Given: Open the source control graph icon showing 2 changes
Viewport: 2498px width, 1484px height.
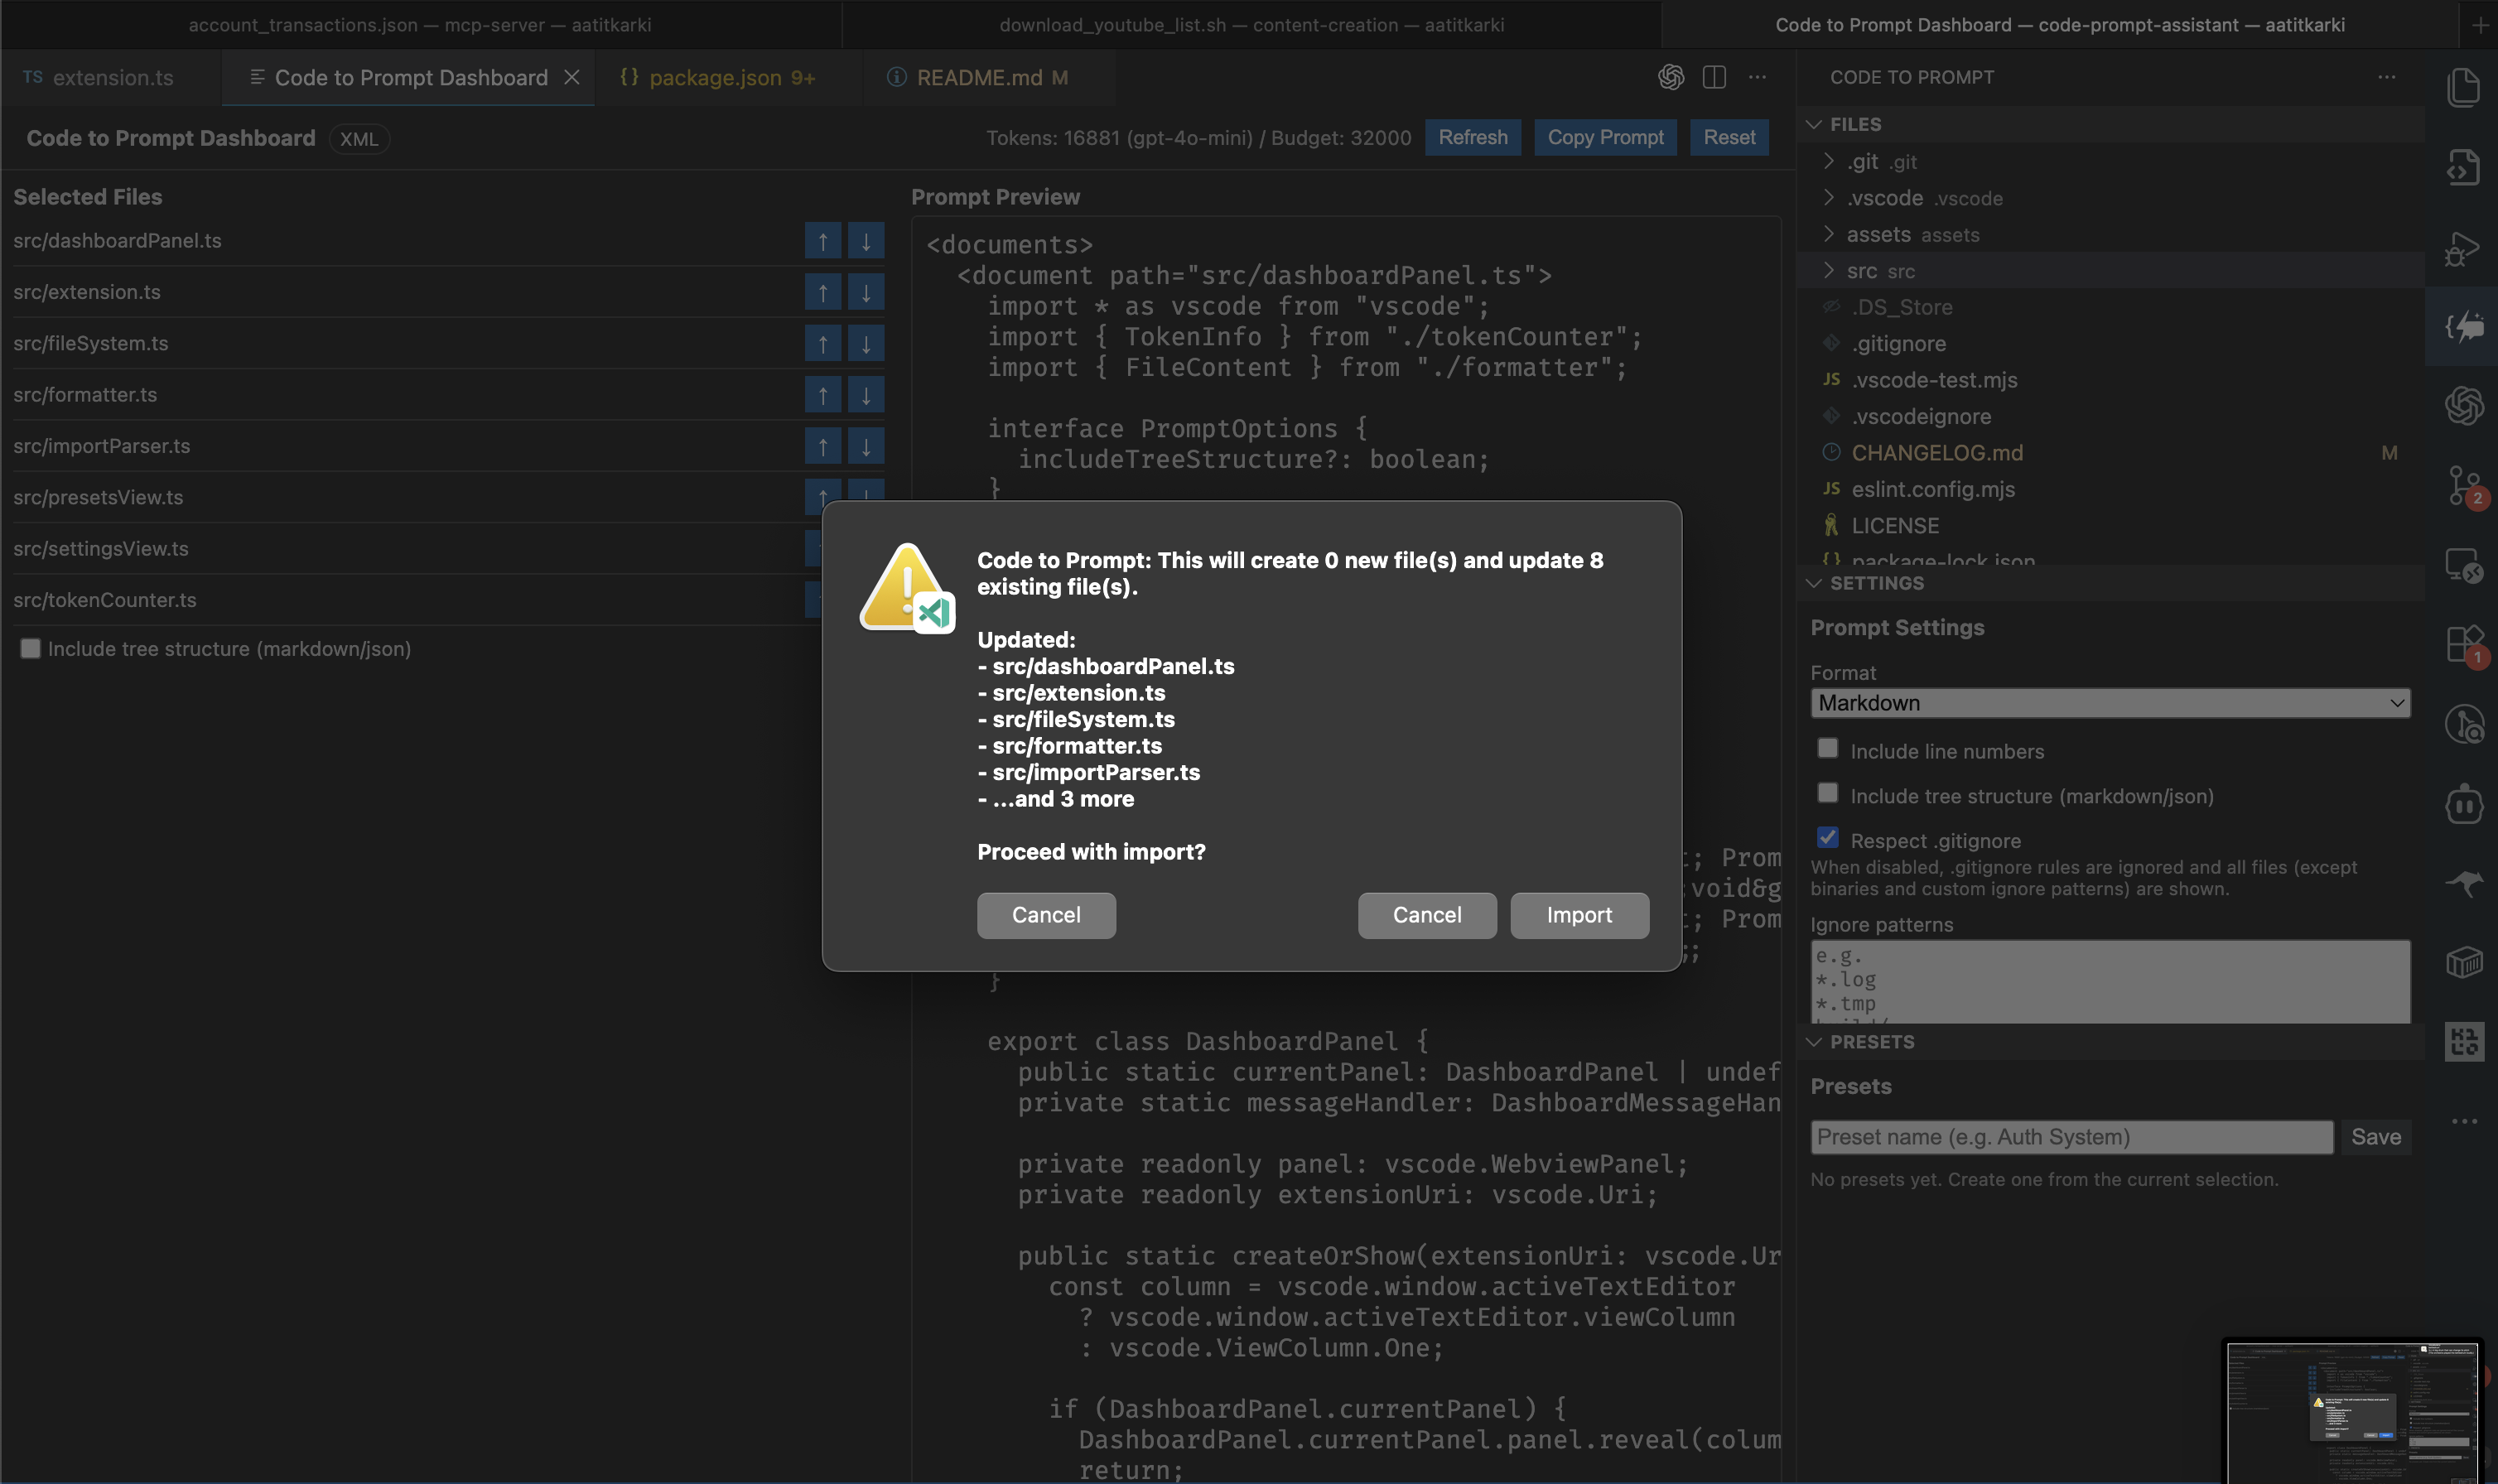Looking at the screenshot, I should (2464, 487).
